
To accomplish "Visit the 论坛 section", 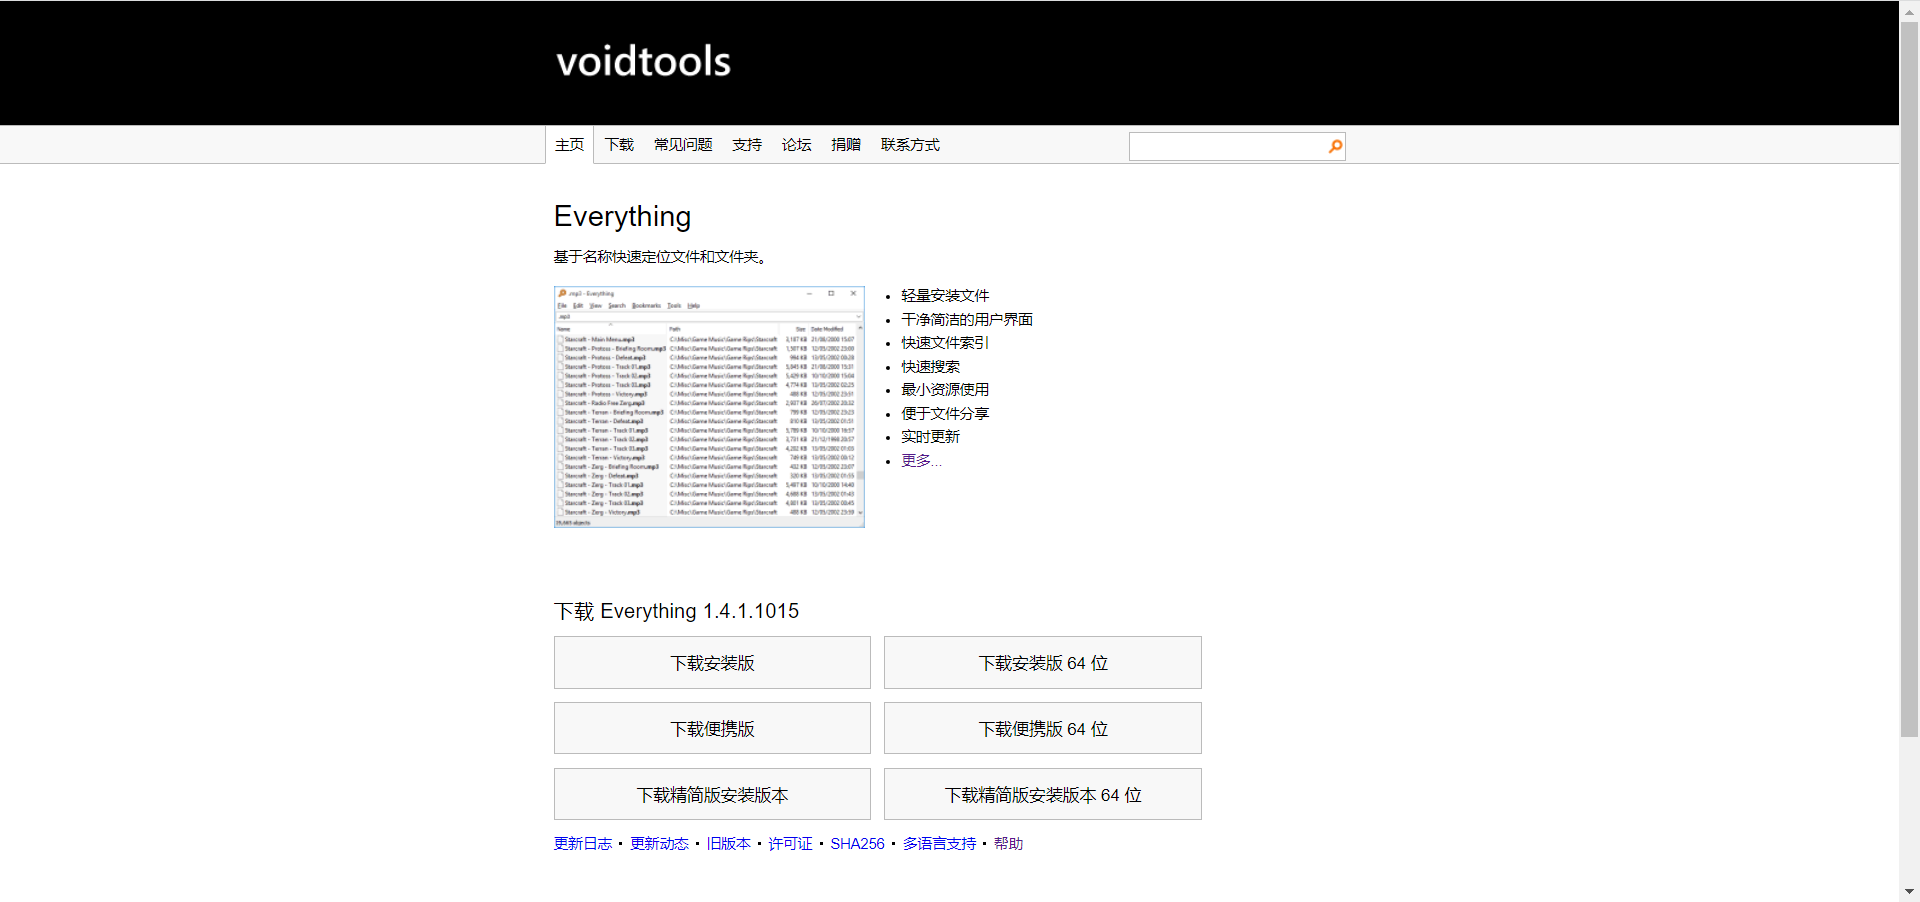I will coord(795,144).
